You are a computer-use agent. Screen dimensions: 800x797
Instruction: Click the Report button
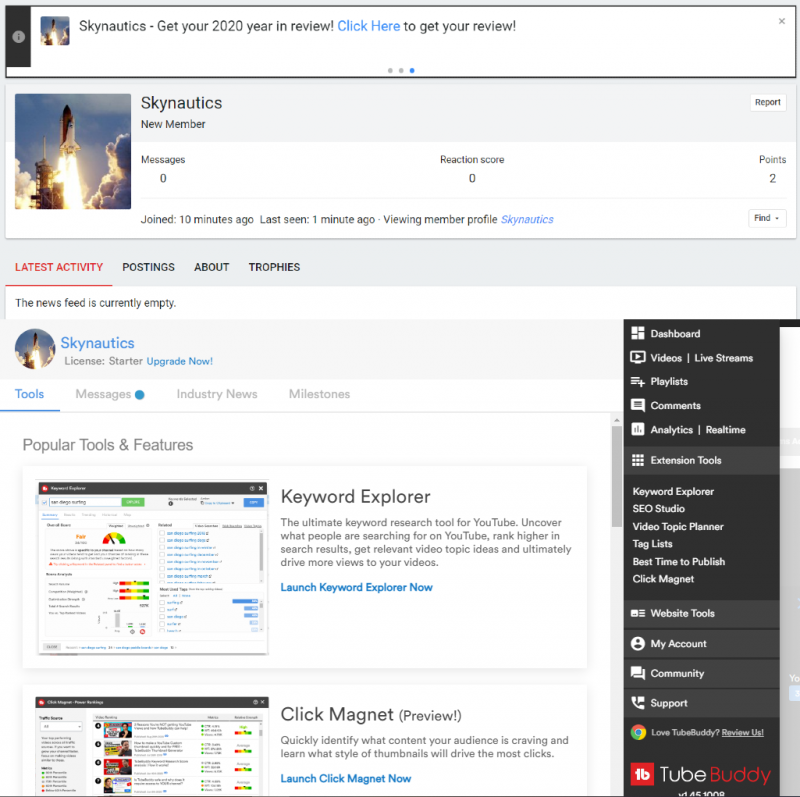point(767,102)
